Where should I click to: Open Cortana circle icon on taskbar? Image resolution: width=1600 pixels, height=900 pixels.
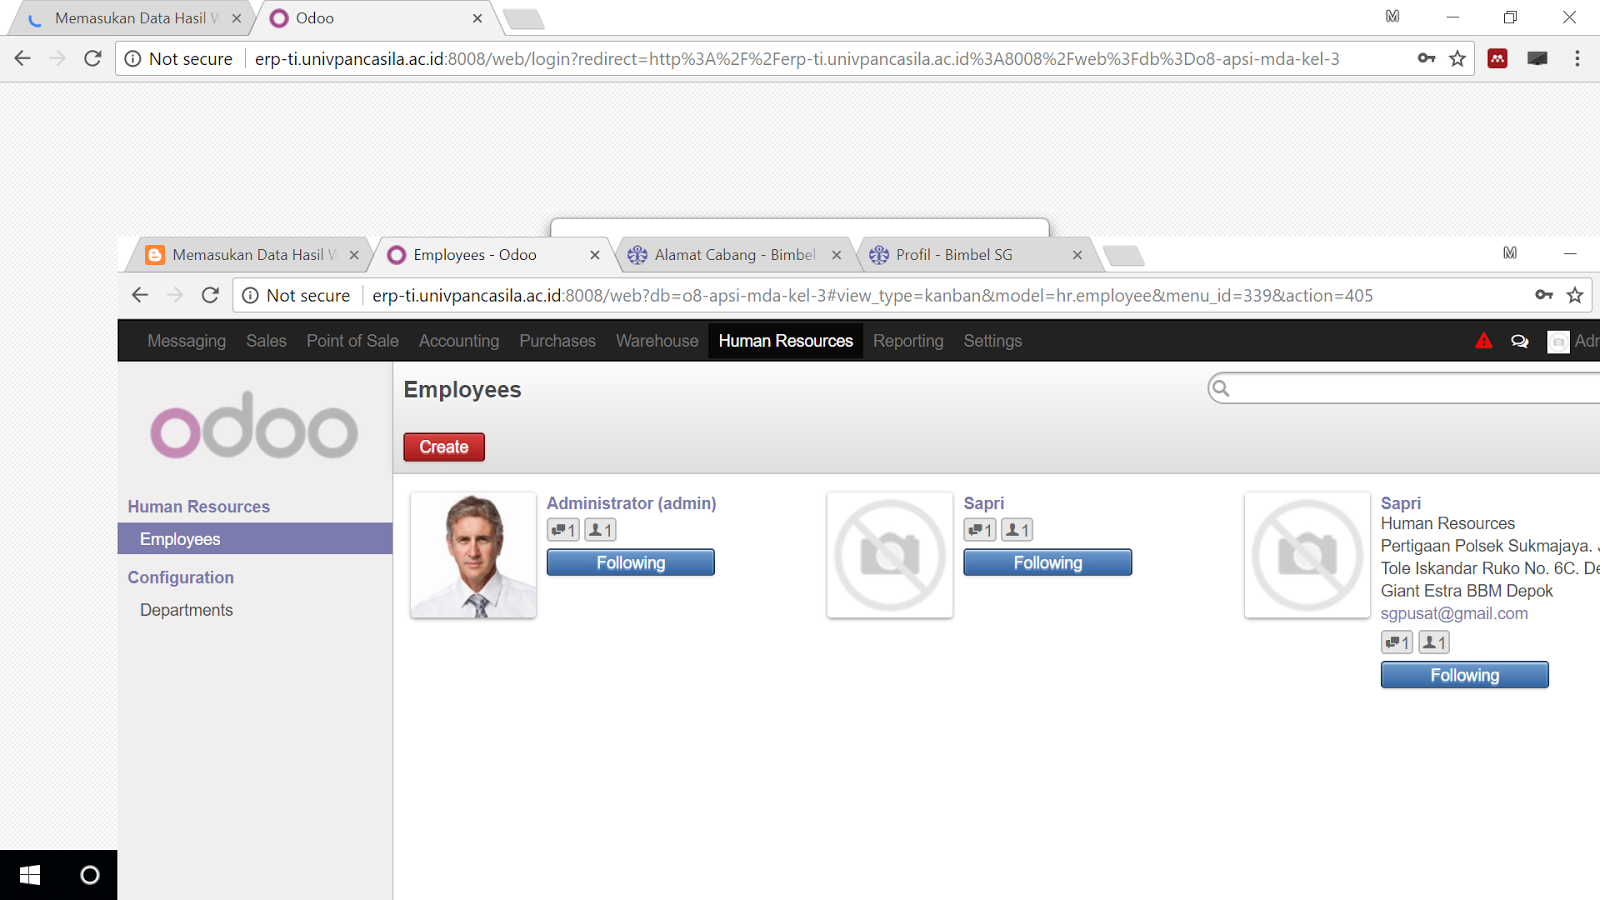point(90,875)
